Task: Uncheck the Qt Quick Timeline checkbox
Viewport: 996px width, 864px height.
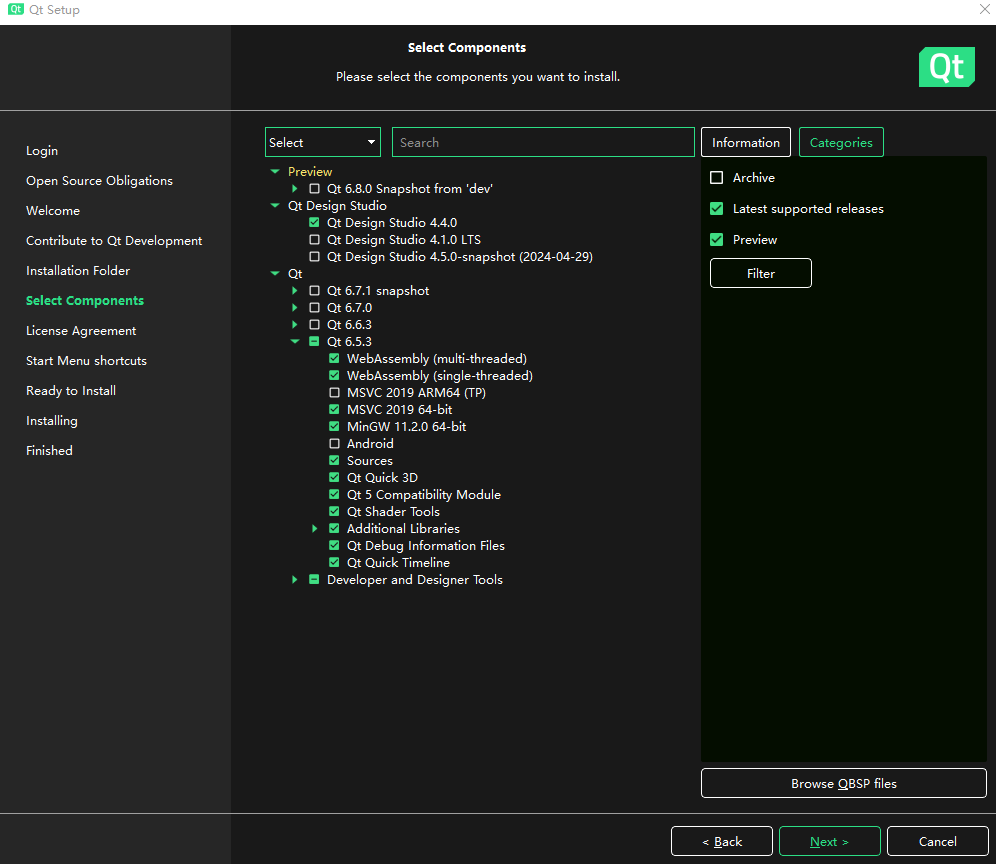Action: [334, 563]
